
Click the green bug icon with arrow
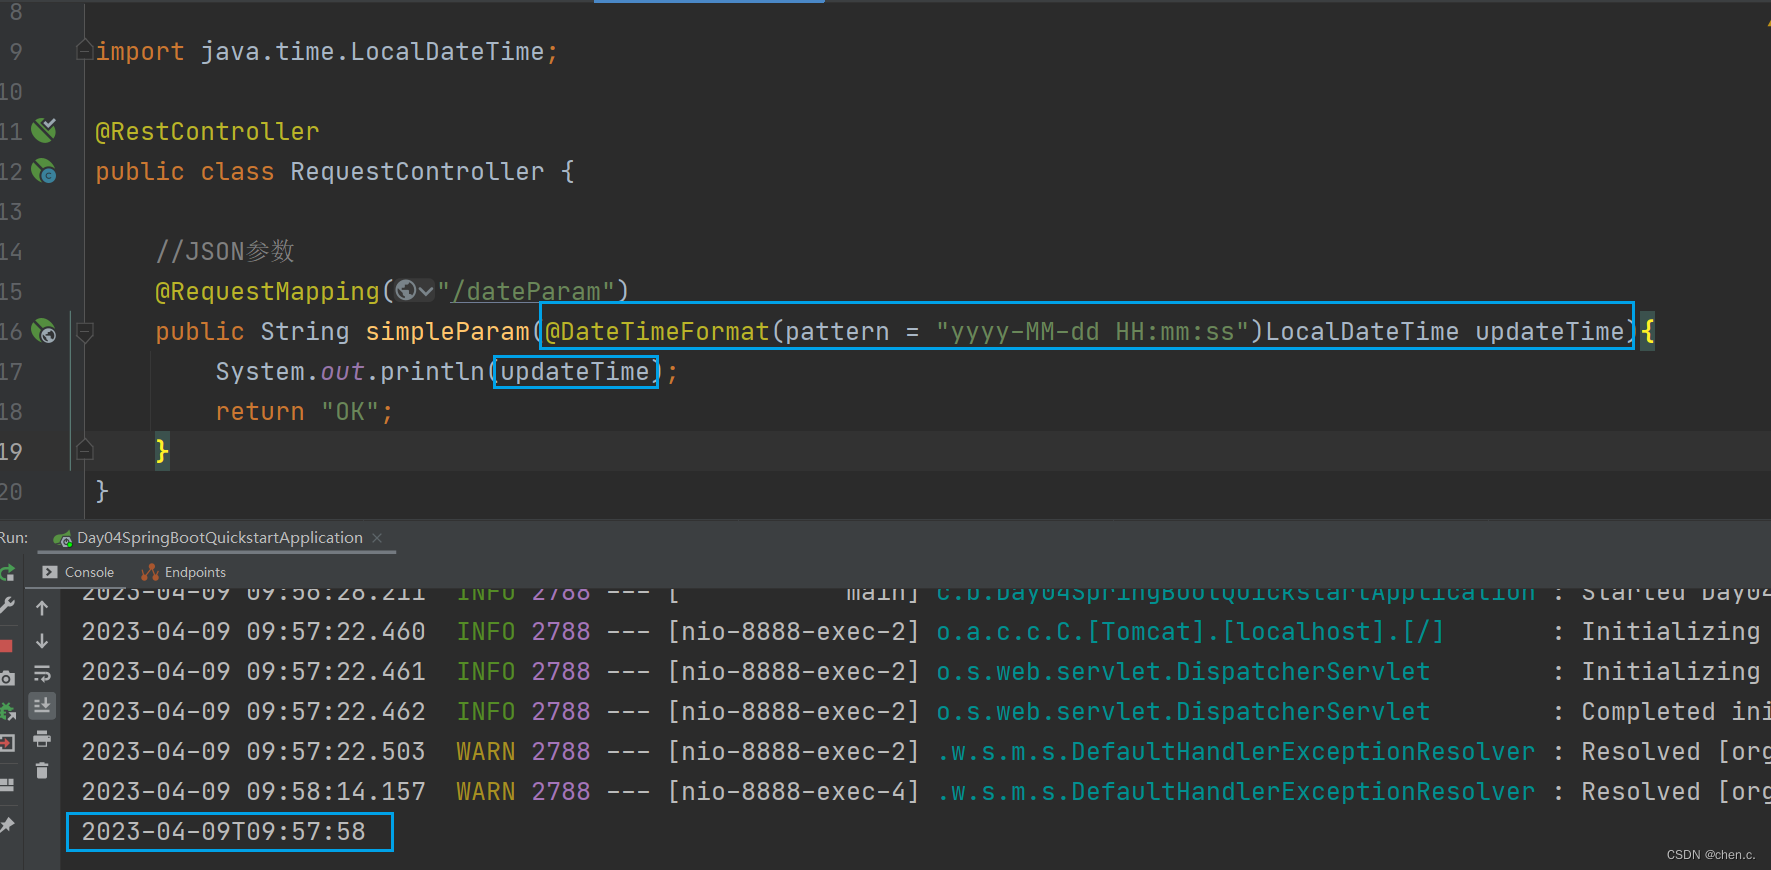(7, 711)
